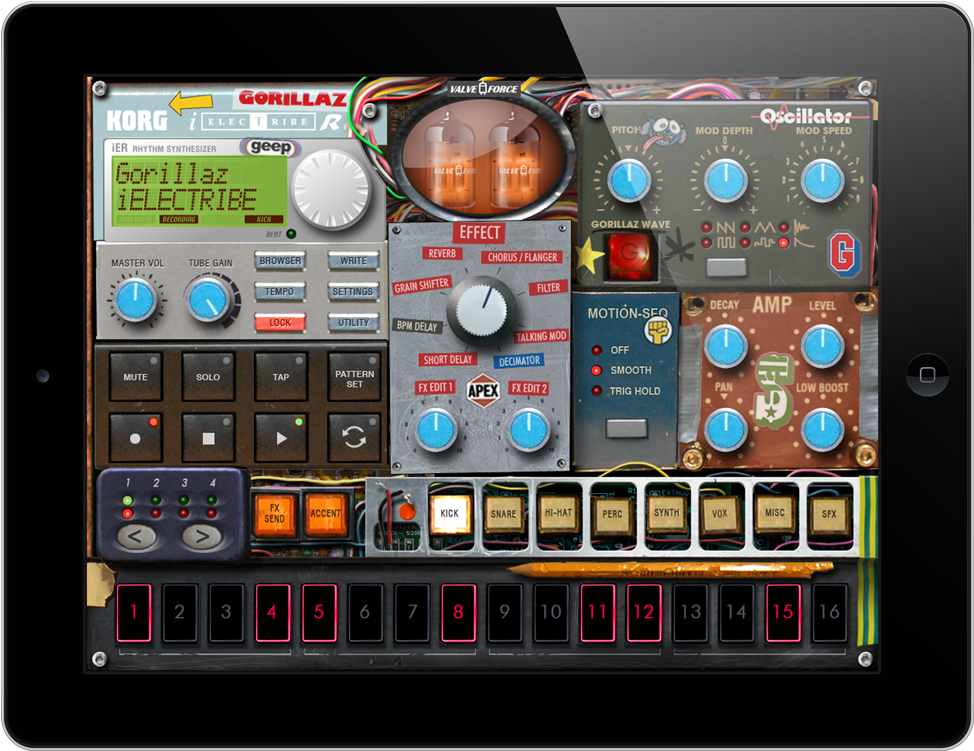
Task: Toggle step 1 in the sequencer
Action: [134, 612]
